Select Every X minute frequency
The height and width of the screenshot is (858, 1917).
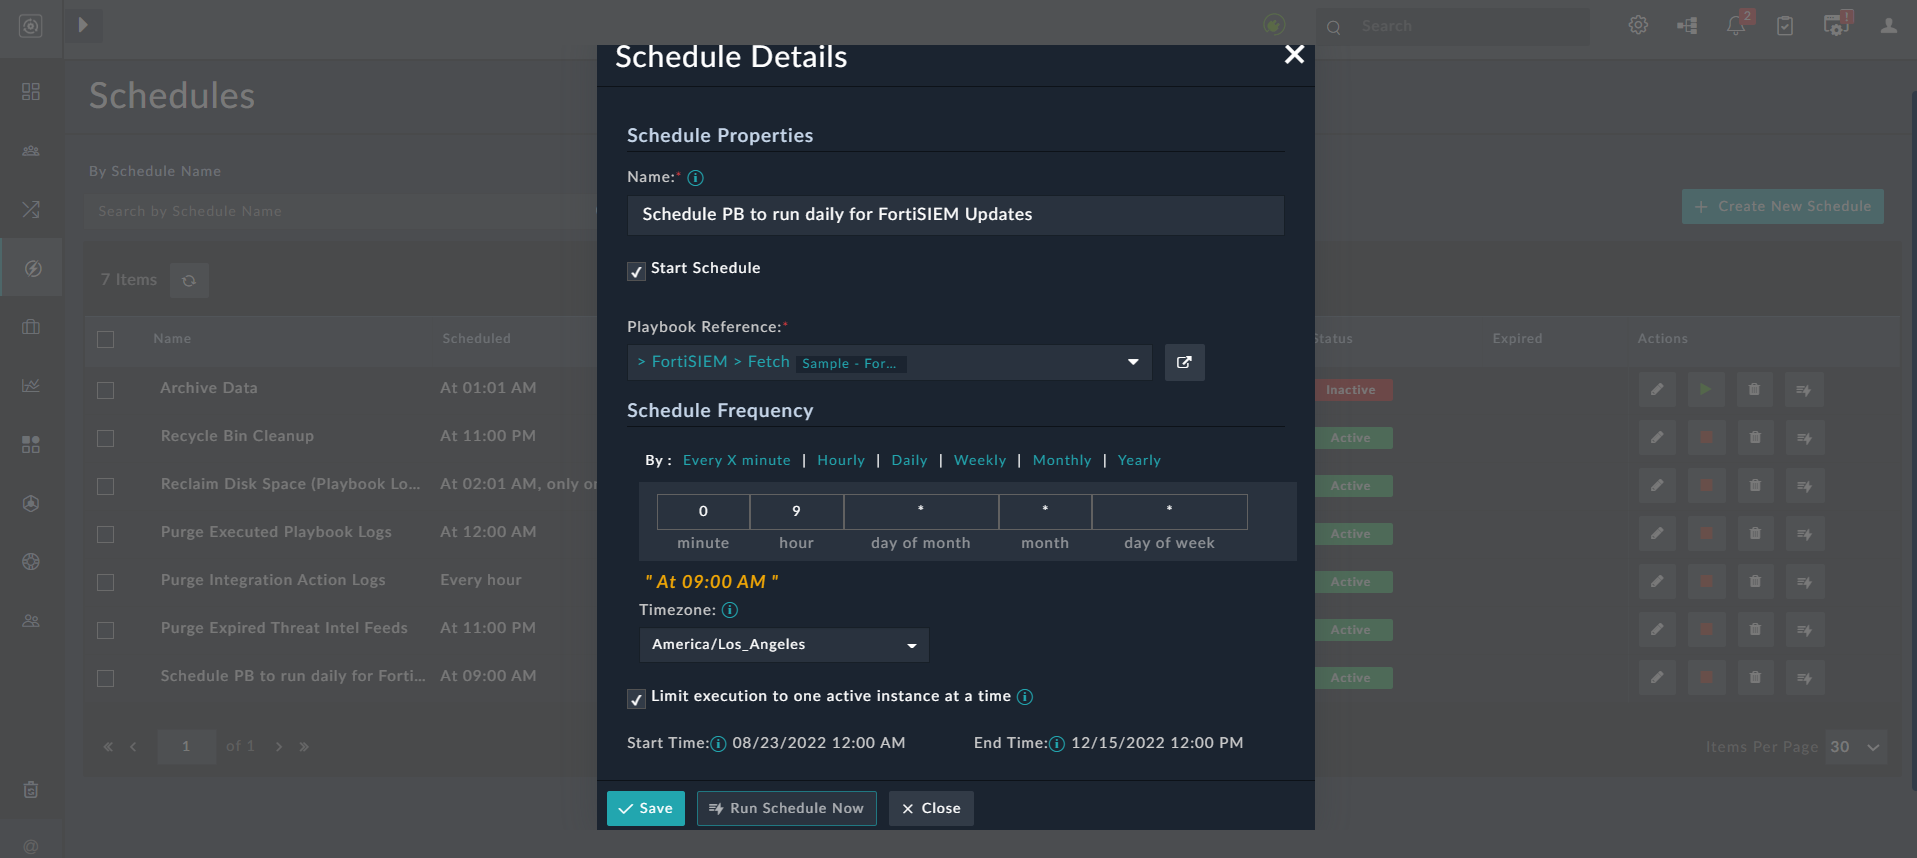(736, 460)
